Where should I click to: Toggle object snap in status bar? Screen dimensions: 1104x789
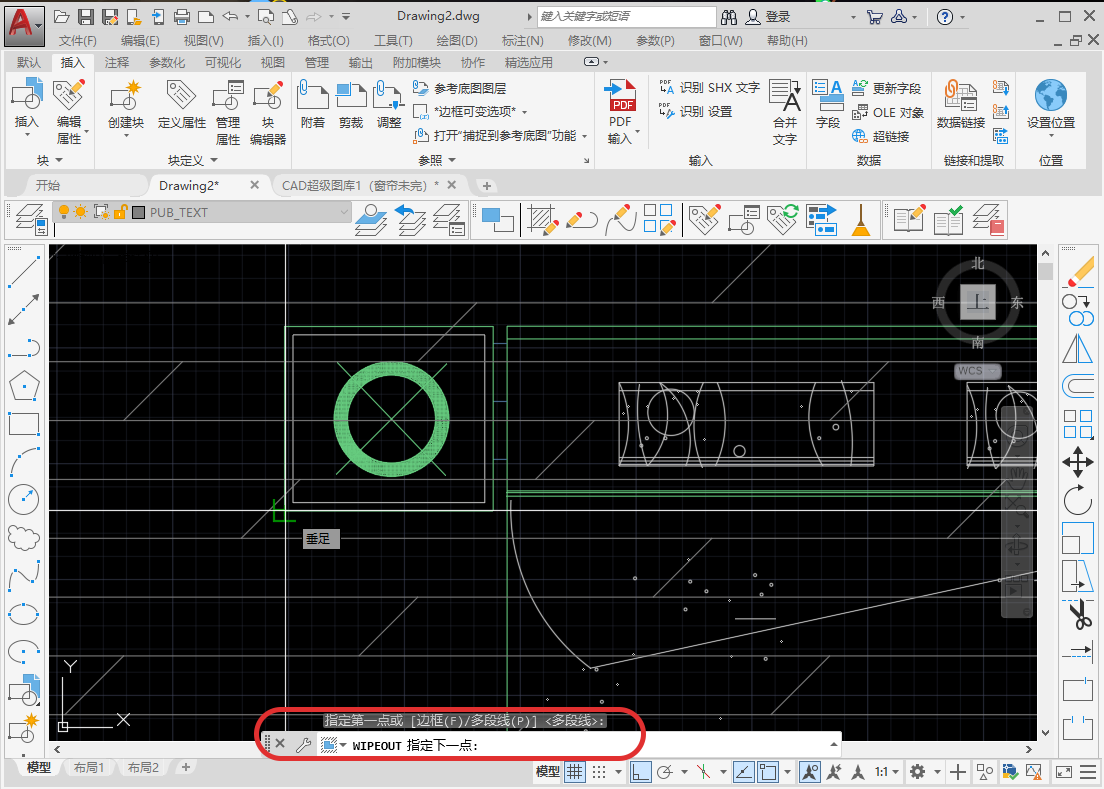coord(767,772)
